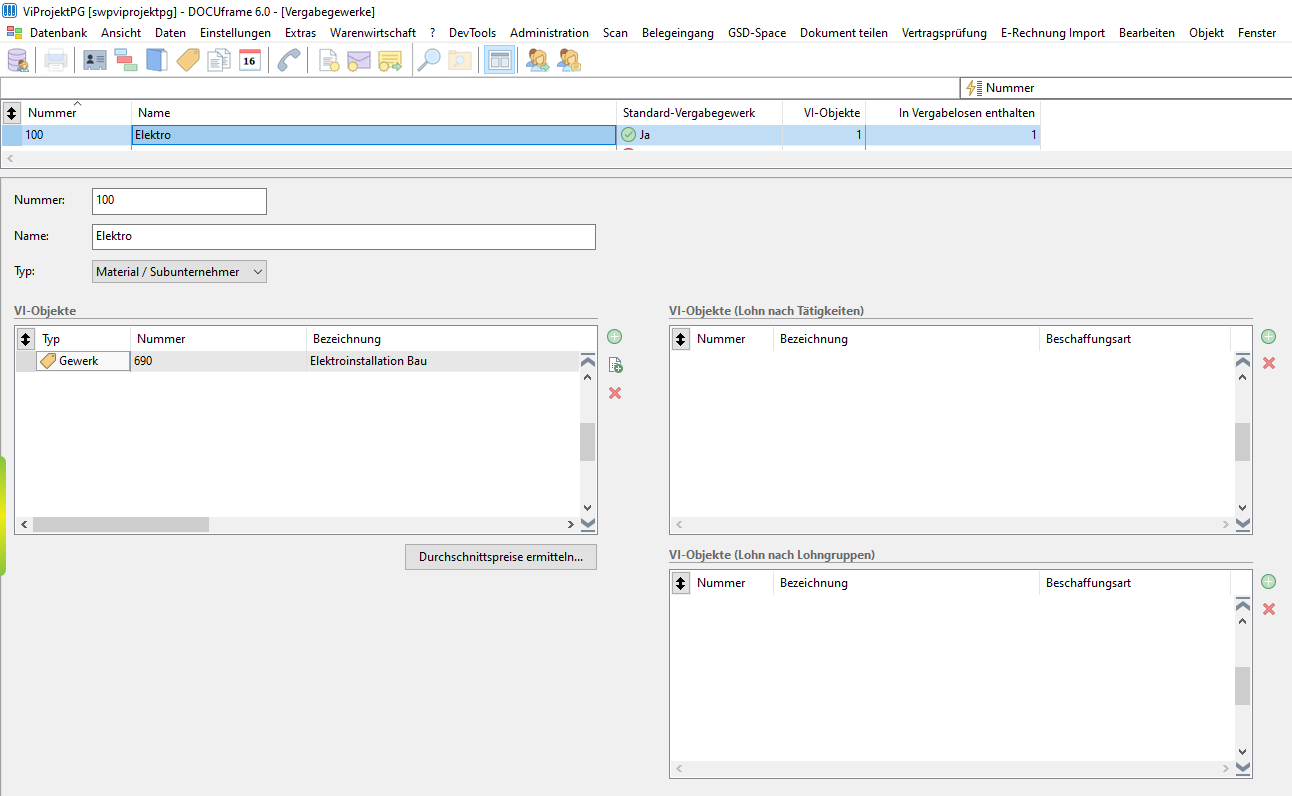Click the folder search toolbar icon
Screen dimensions: 1292x796
pos(459,60)
